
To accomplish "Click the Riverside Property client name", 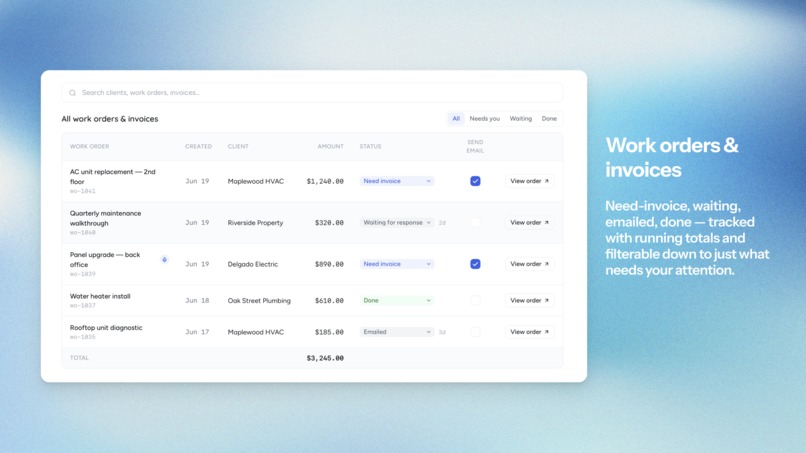I will point(255,223).
